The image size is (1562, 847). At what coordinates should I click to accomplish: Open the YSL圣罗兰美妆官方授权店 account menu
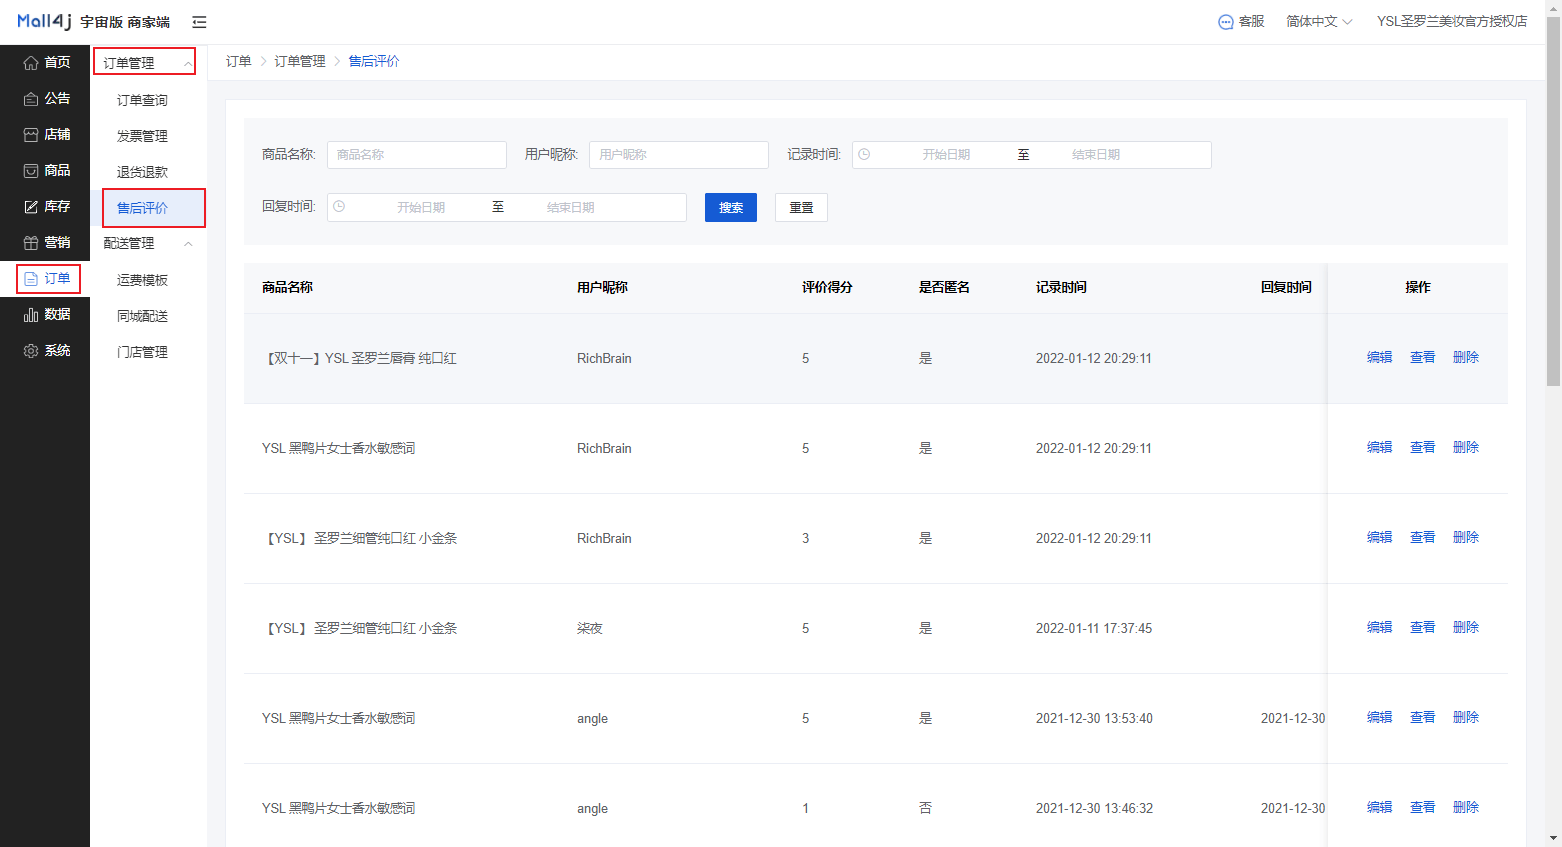point(1452,22)
